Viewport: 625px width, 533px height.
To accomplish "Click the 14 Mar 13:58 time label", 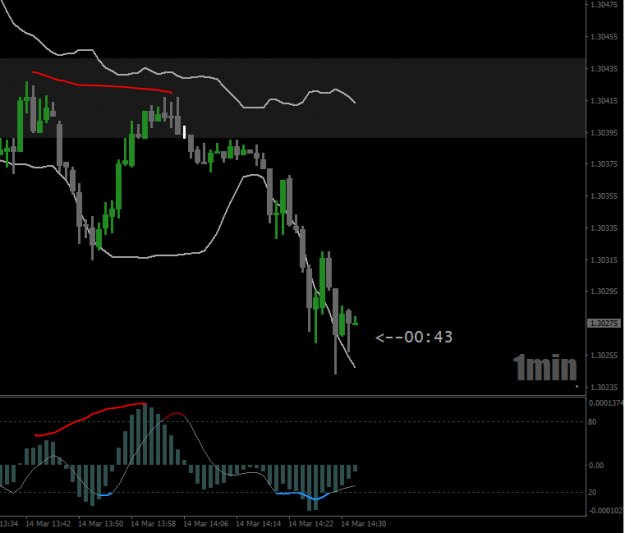I will (x=153, y=523).
